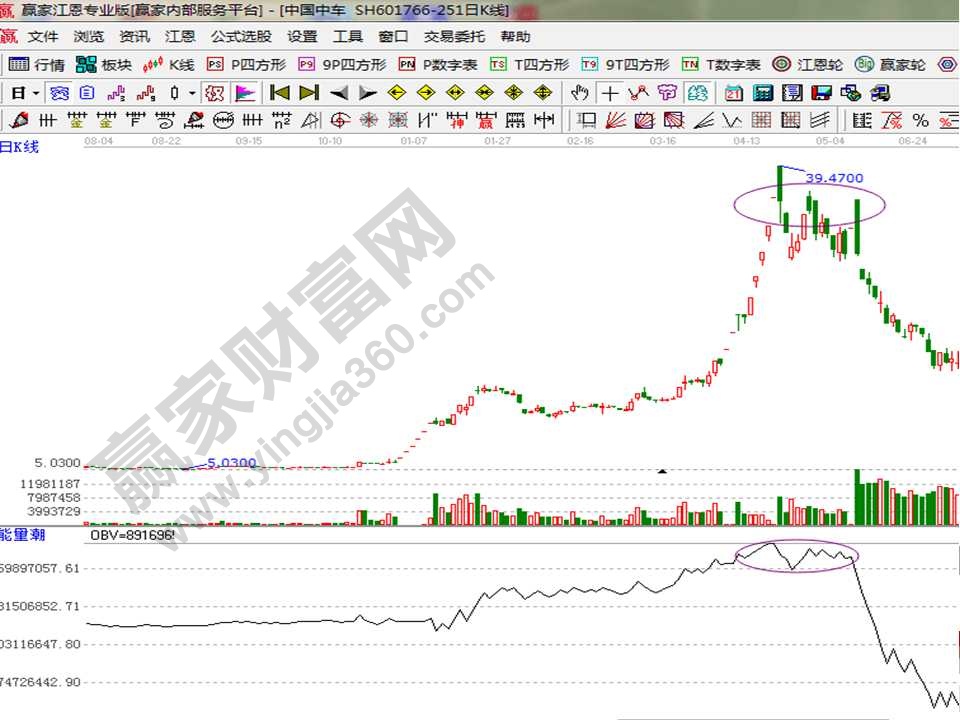This screenshot has width=960, height=720.
Task: Open the T数字表 number table
Action: tap(721, 65)
